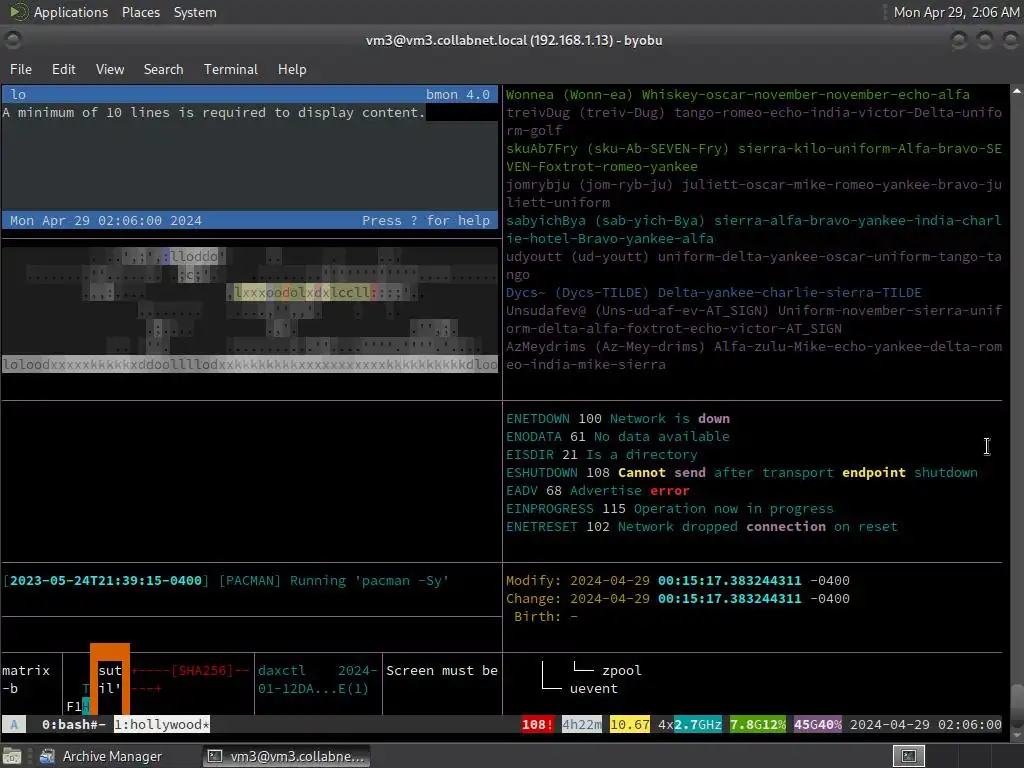Click the window menu button at title bar left
This screenshot has height=768, width=1024.
point(12,40)
